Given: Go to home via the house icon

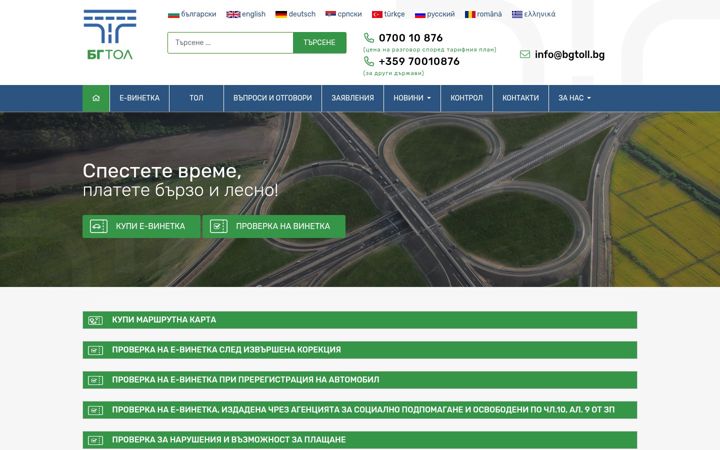Looking at the screenshot, I should [x=96, y=98].
